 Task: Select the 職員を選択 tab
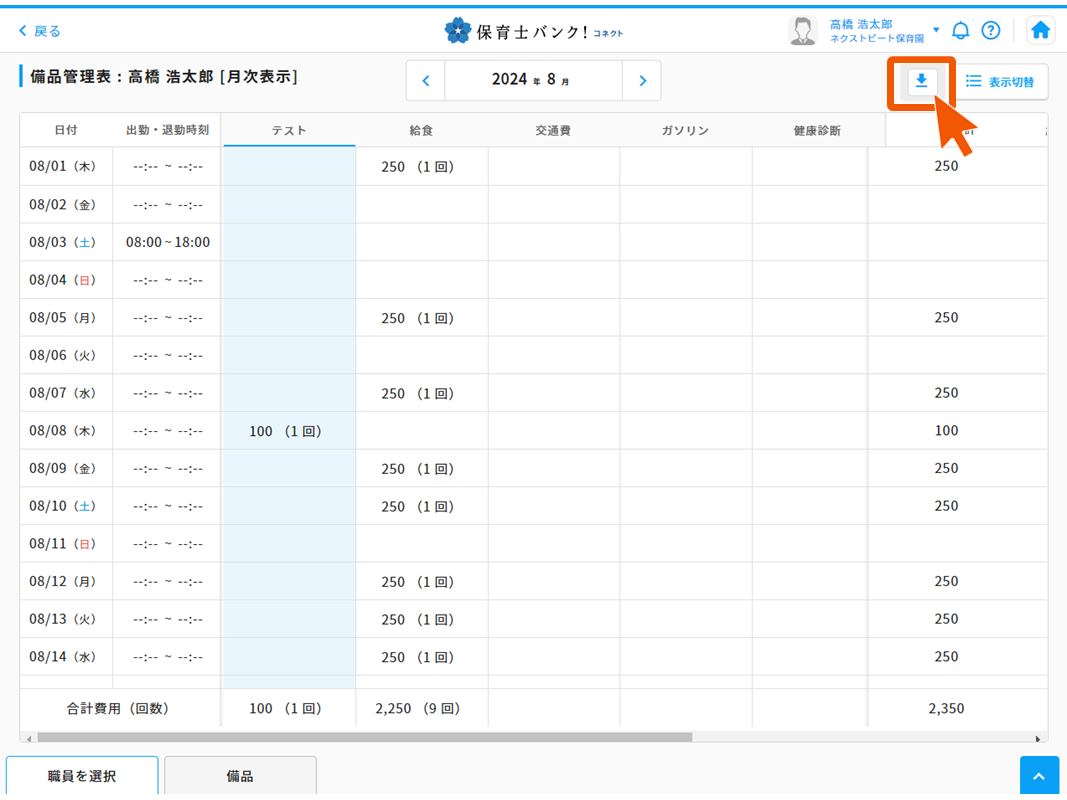[x=82, y=776]
